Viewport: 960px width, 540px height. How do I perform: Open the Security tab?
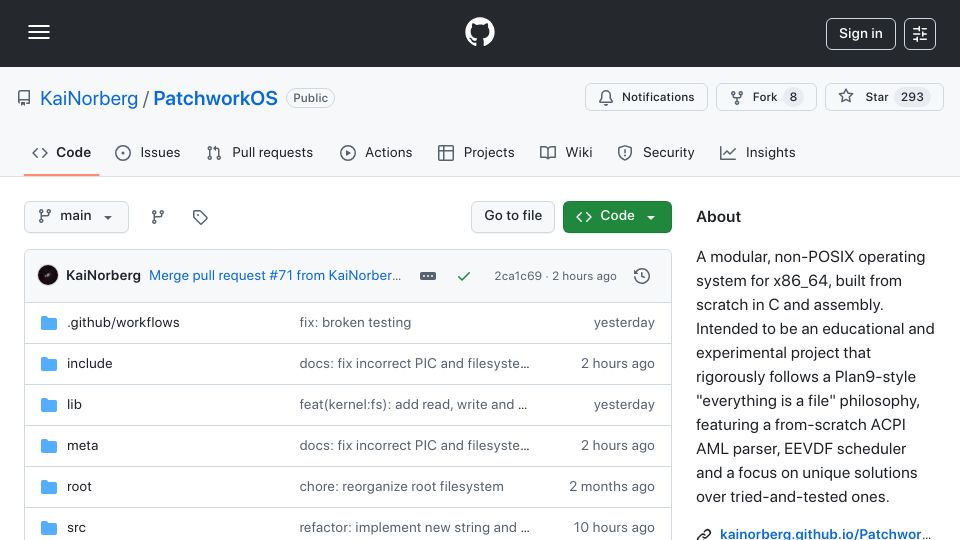pos(656,152)
